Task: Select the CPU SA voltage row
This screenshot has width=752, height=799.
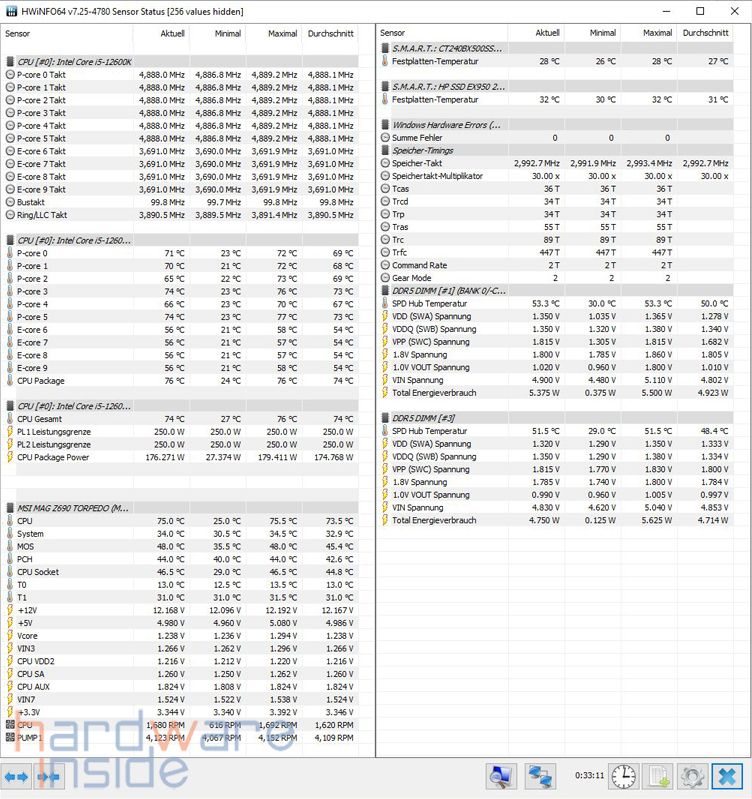Action: click(180, 674)
